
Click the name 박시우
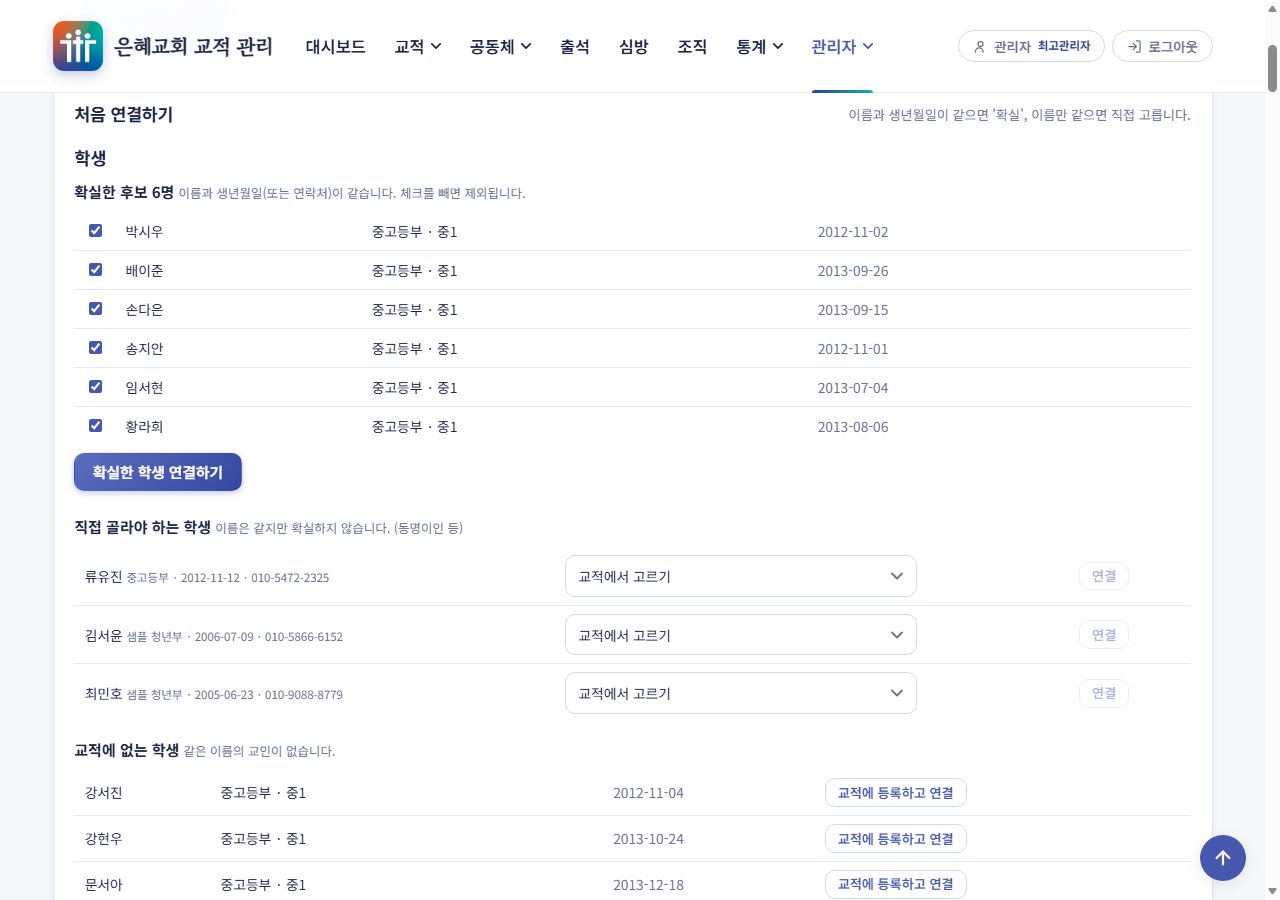coord(144,232)
